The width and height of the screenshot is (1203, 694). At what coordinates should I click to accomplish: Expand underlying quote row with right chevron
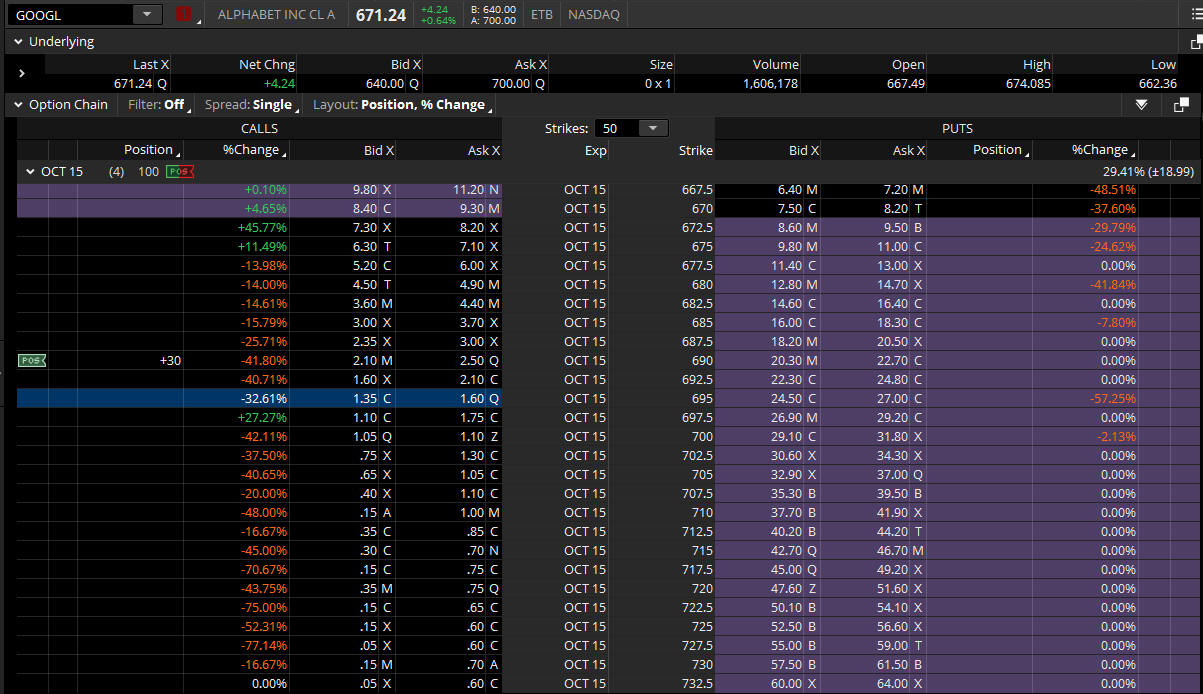22,73
